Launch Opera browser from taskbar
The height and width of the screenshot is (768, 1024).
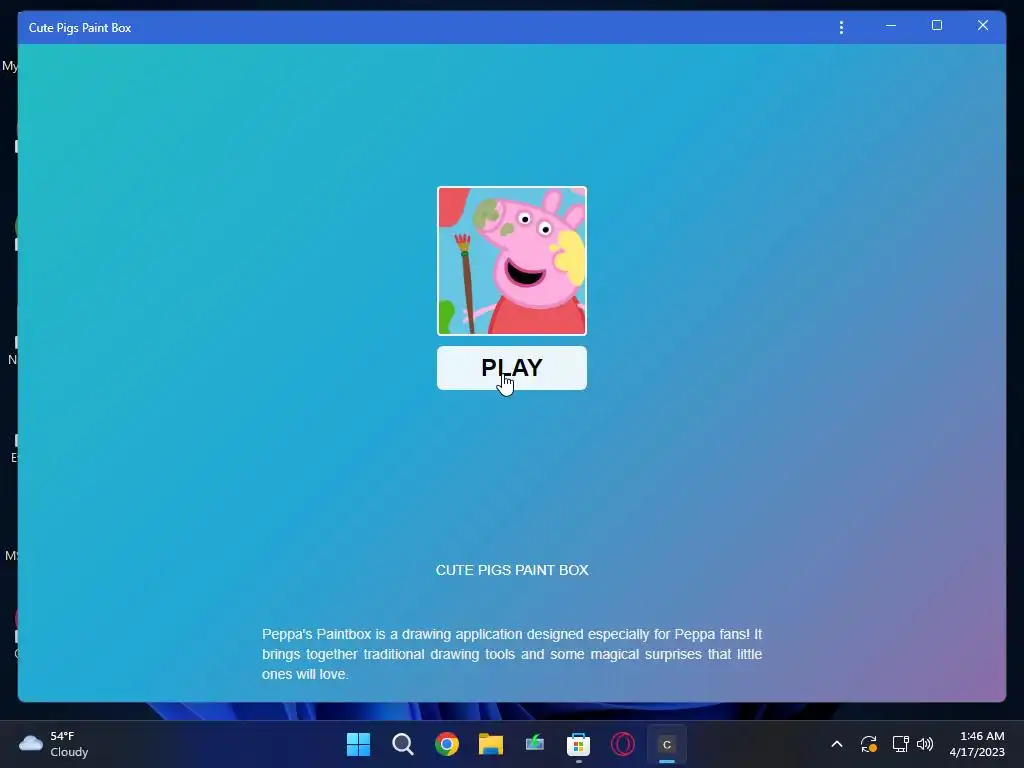point(622,744)
